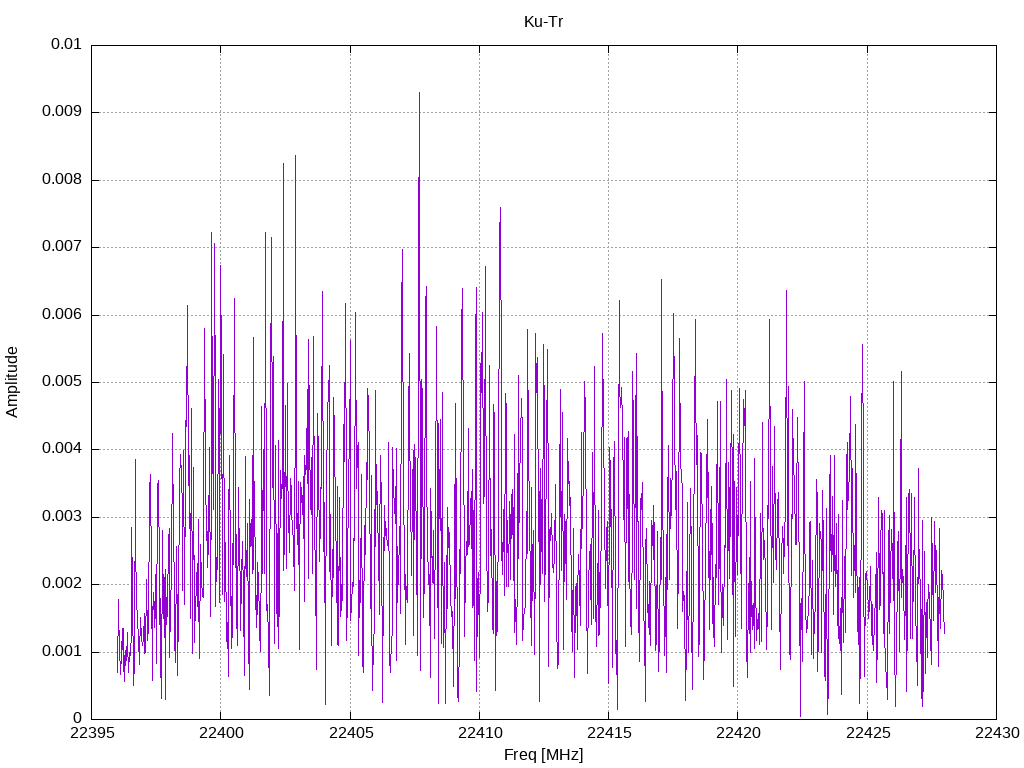Click the x-axis tick label 22425

pyautogui.click(x=867, y=733)
